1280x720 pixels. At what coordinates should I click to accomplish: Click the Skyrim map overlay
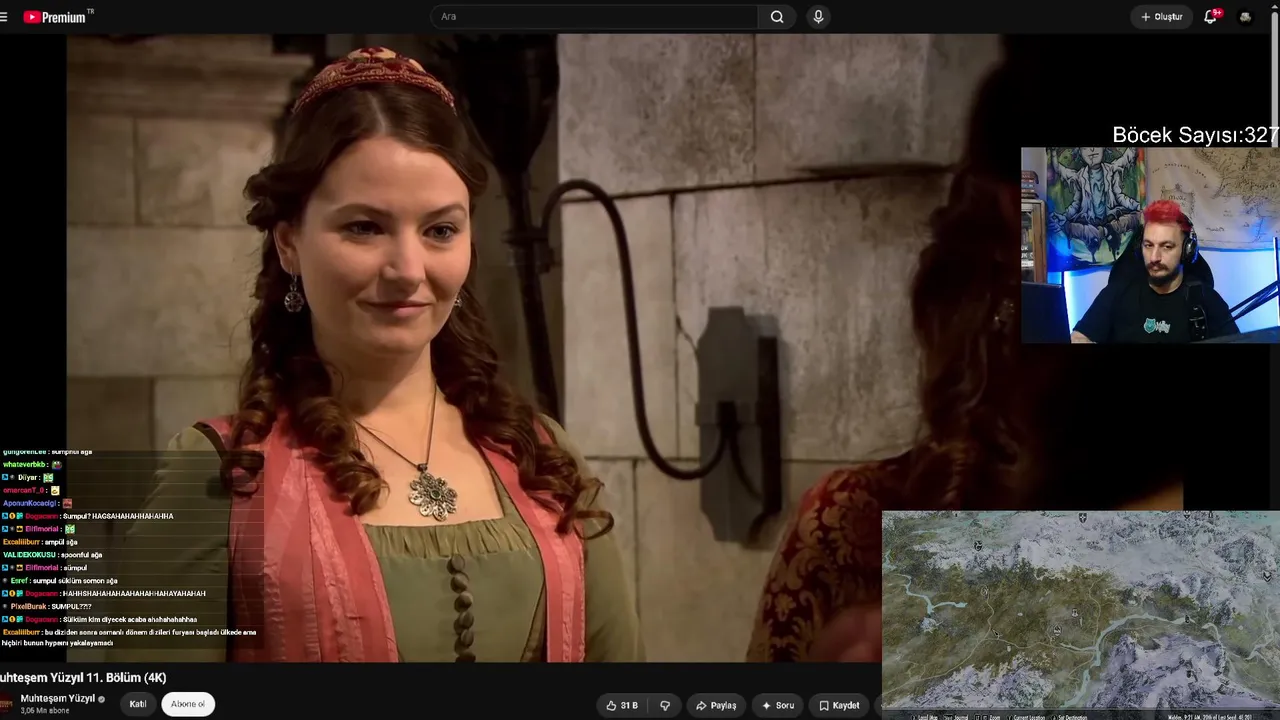(x=1081, y=615)
